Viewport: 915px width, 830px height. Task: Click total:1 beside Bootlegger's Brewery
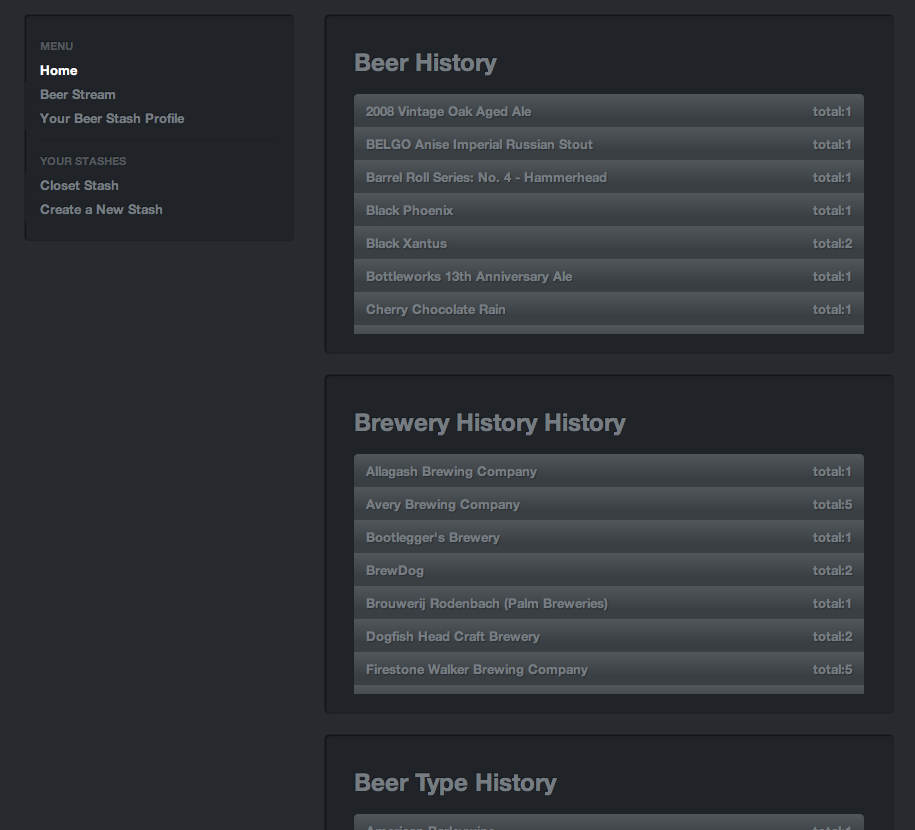[x=832, y=538]
